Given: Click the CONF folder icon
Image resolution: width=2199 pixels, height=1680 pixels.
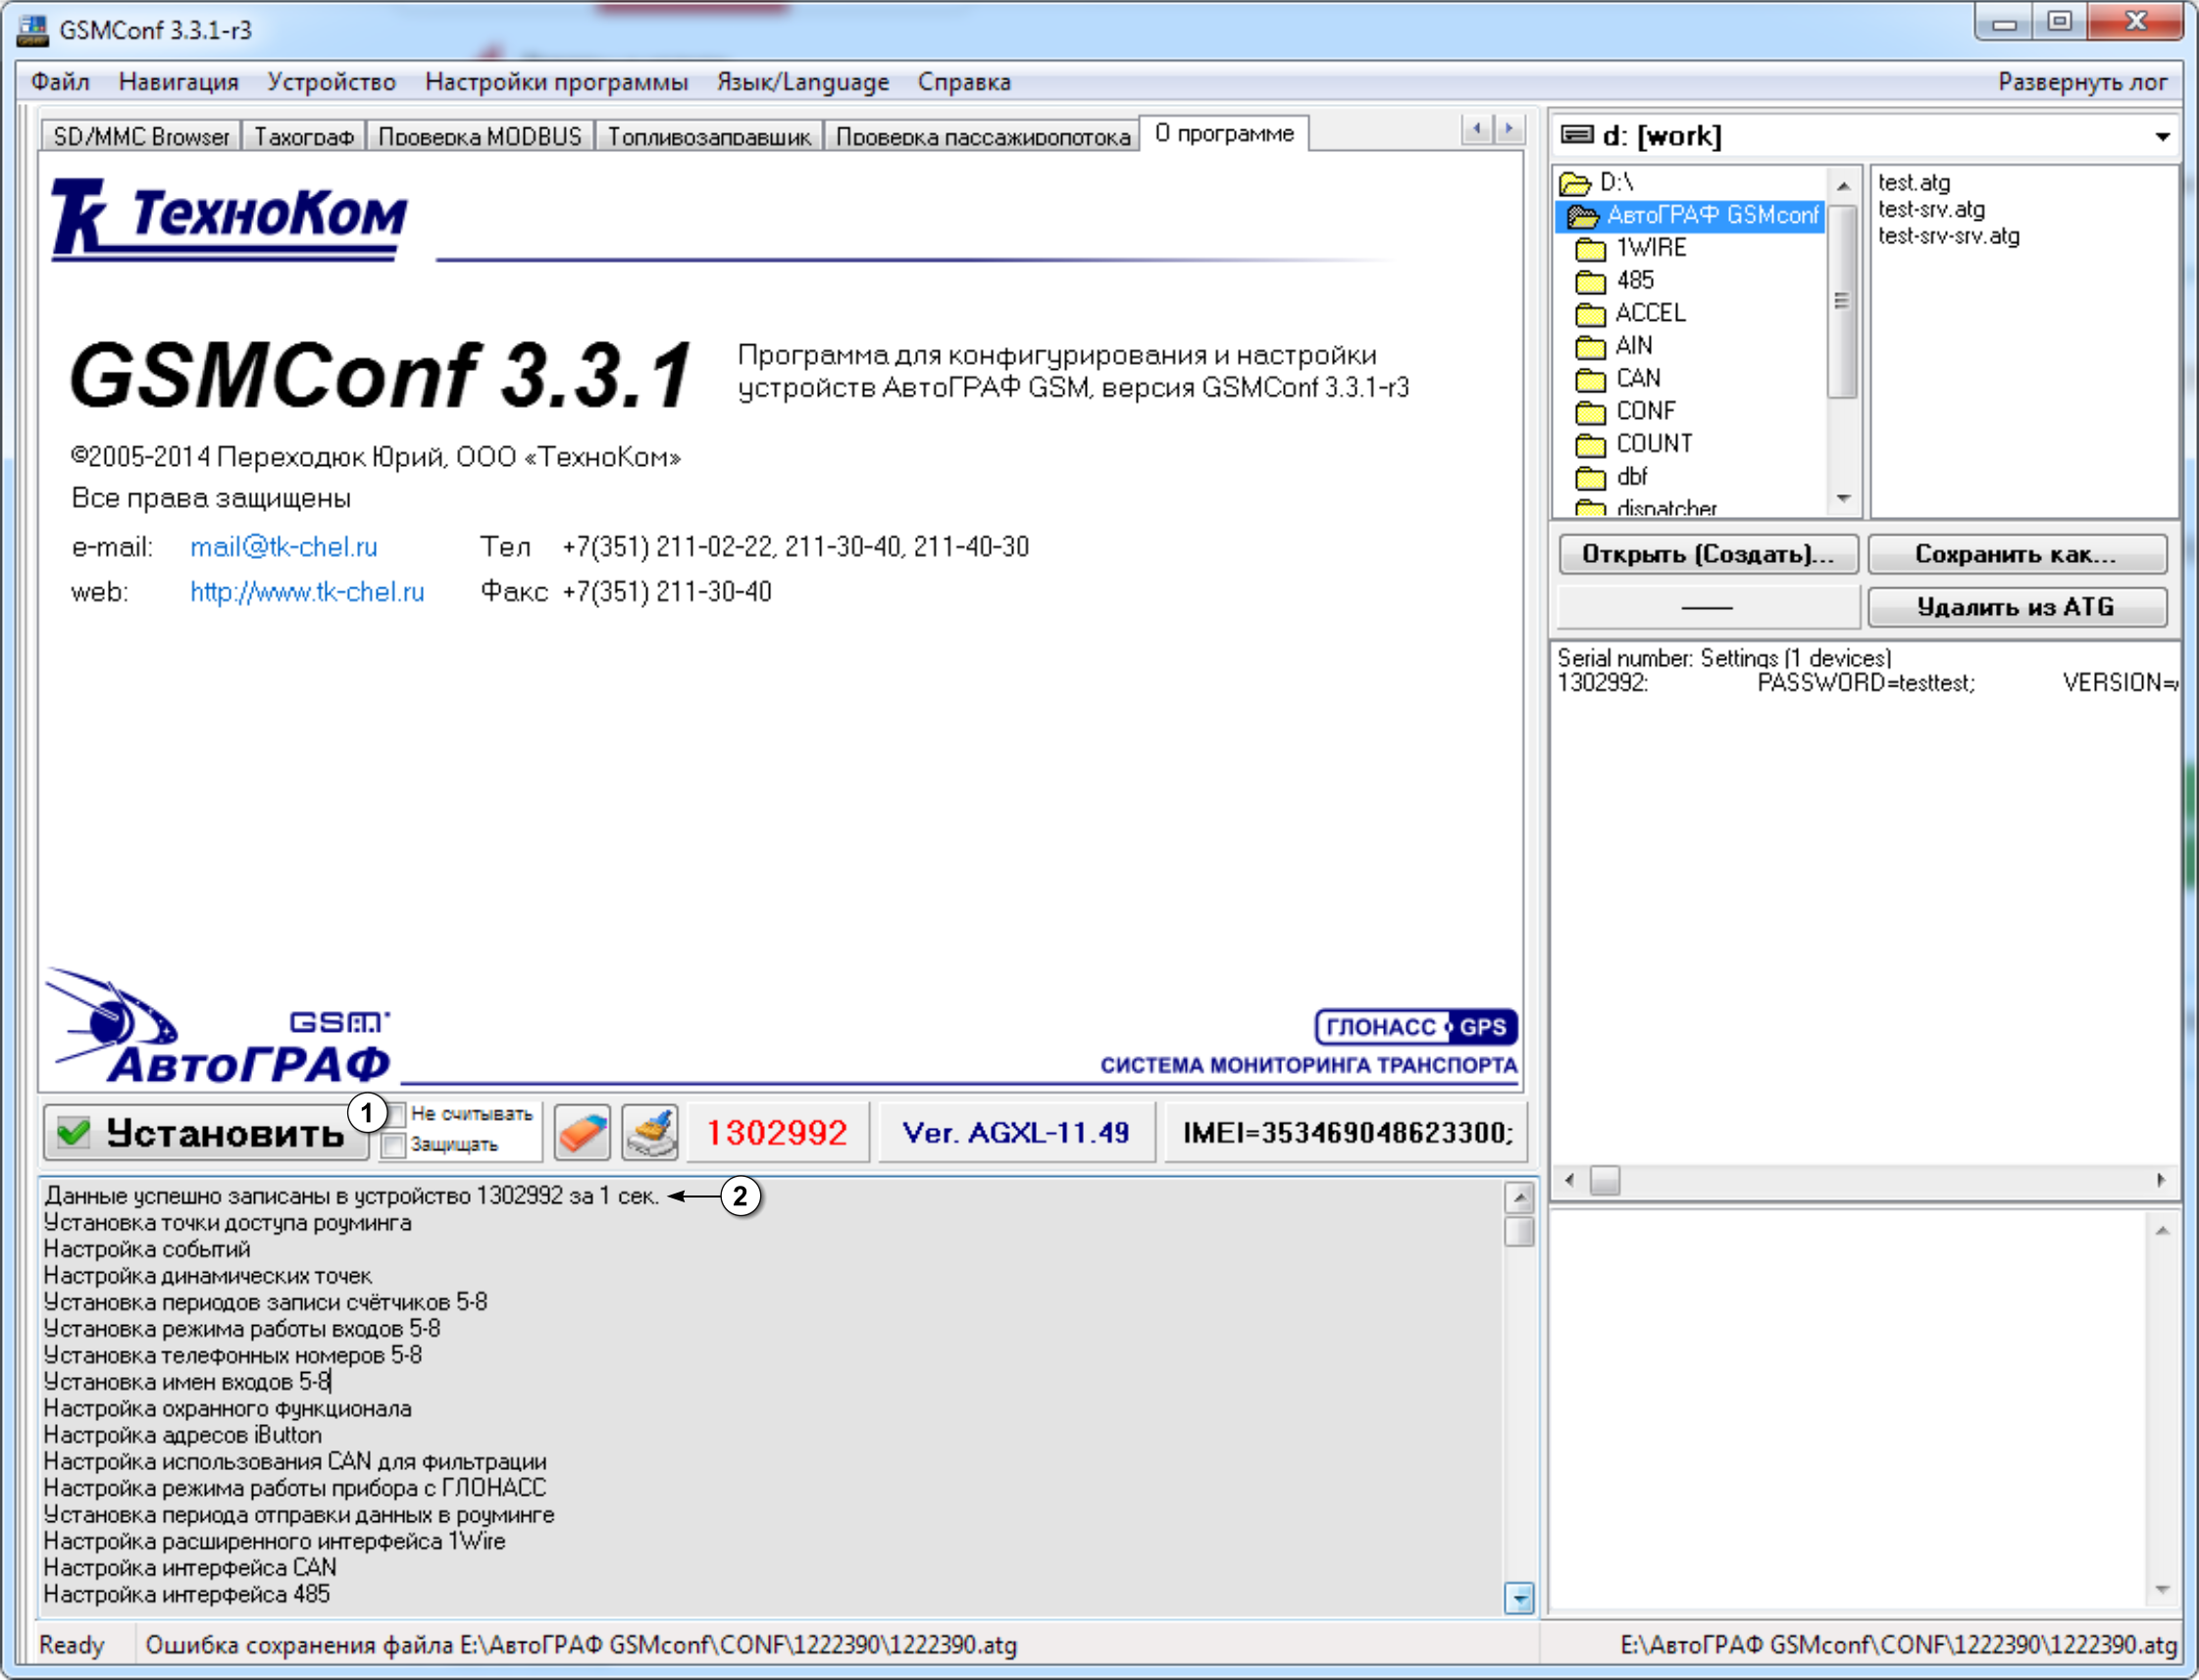Looking at the screenshot, I should (1590, 412).
